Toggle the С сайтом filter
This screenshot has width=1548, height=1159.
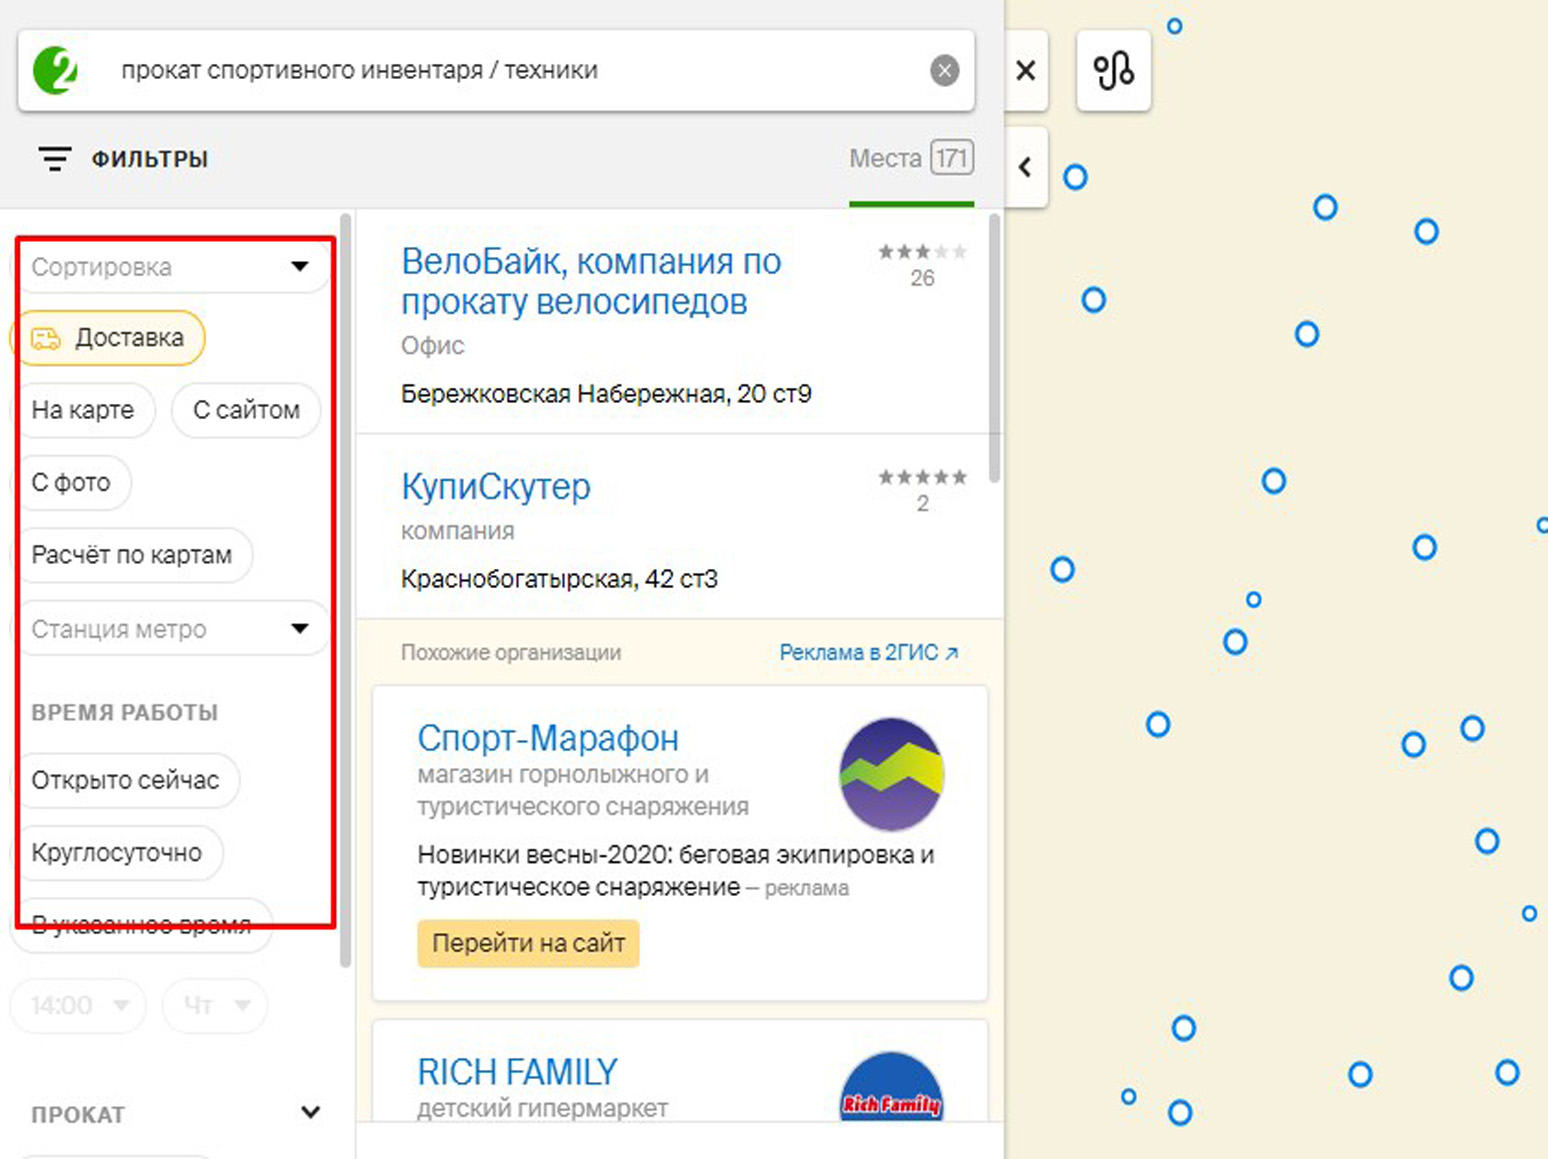[x=246, y=410]
